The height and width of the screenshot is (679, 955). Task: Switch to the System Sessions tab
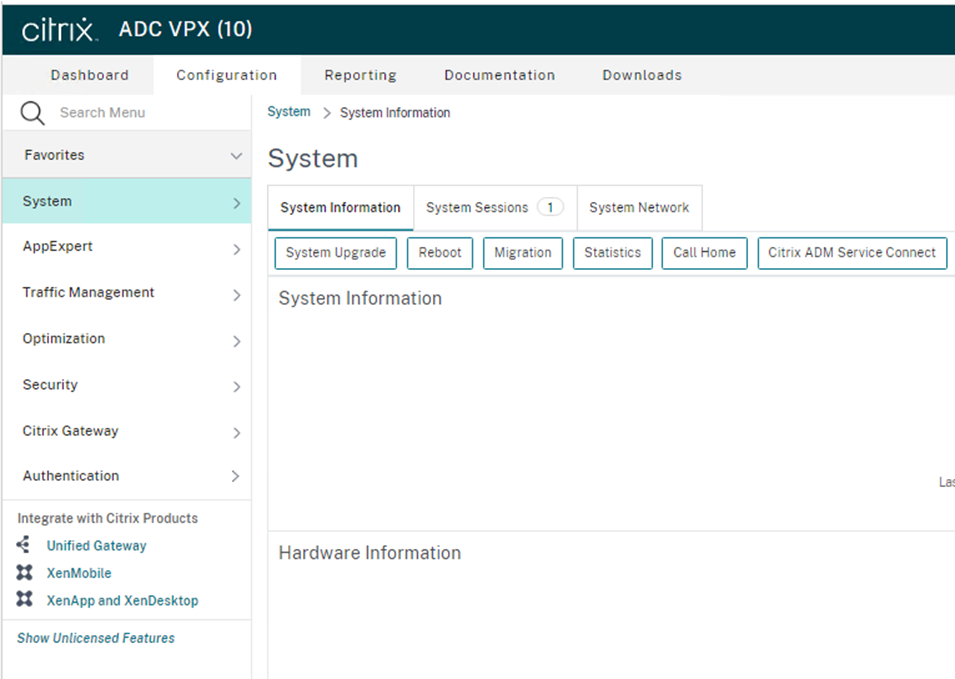coord(494,208)
